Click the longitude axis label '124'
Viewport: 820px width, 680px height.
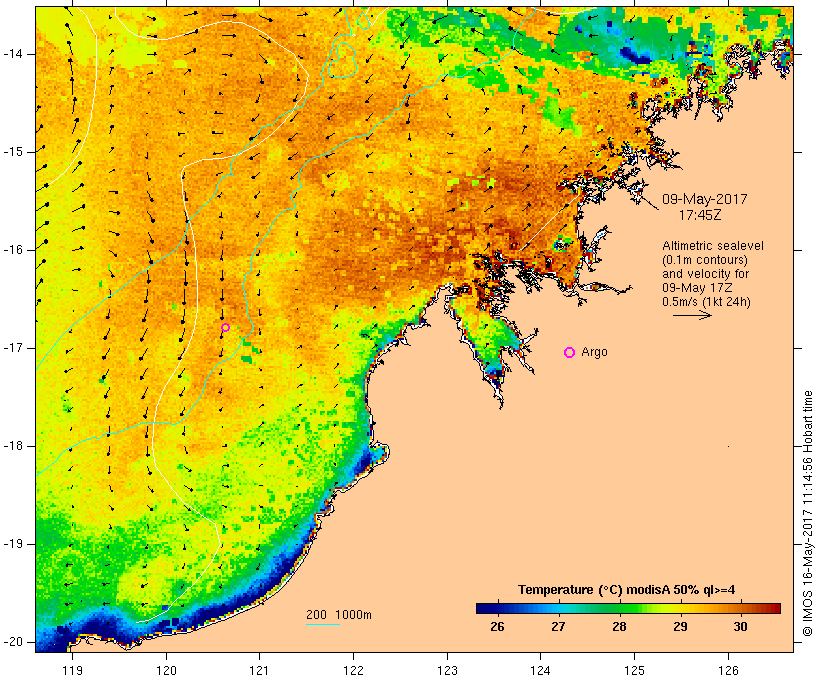pyautogui.click(x=541, y=670)
